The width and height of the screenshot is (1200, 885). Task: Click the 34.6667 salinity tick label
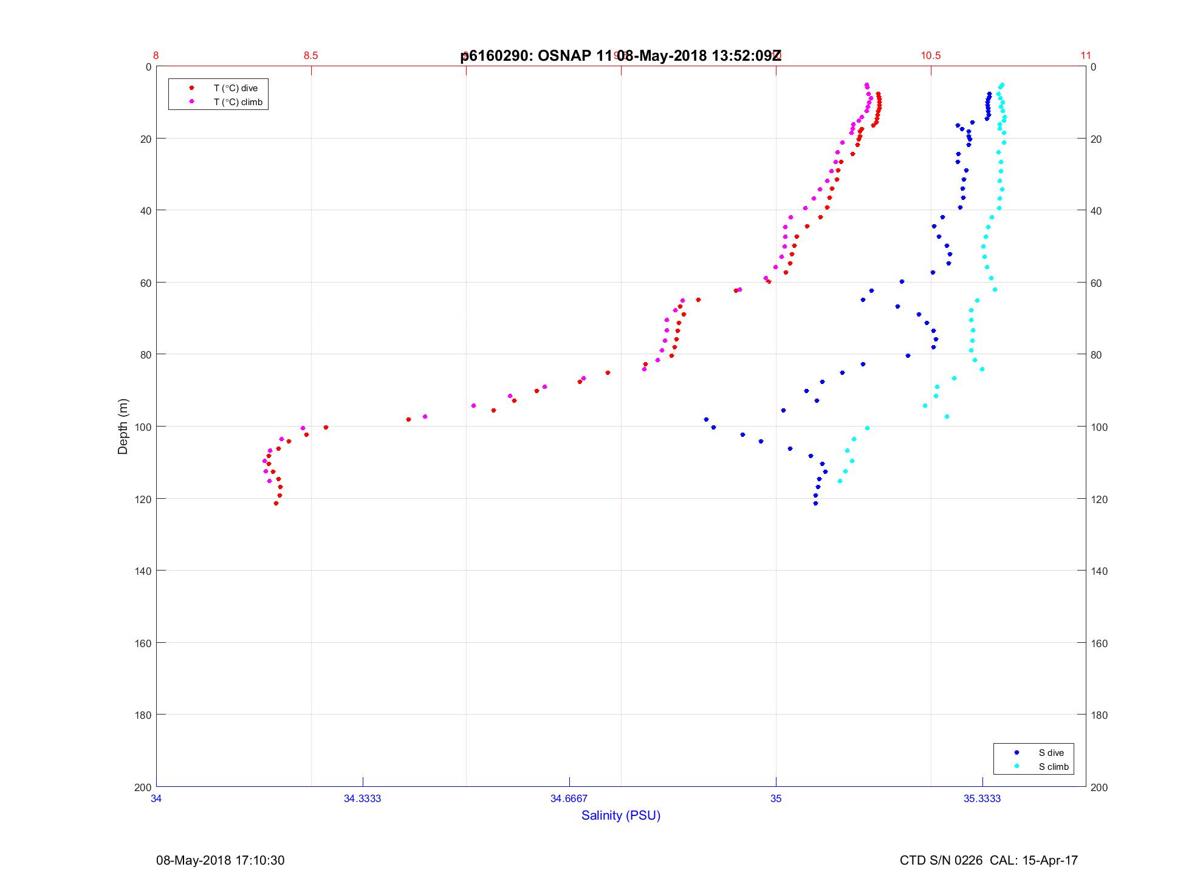pos(569,798)
